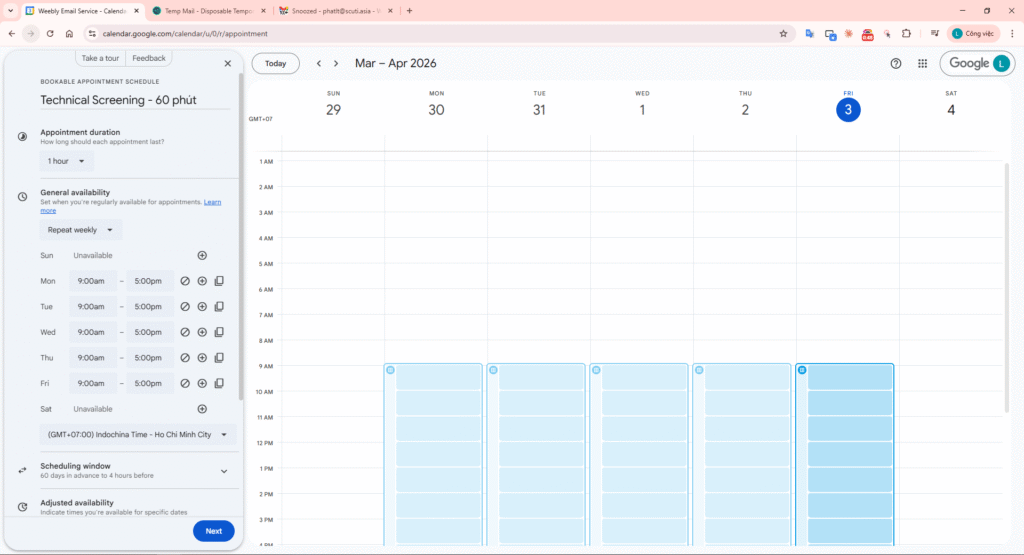Add availability period for Saturday
Image resolution: width=1024 pixels, height=555 pixels.
[x=202, y=409]
